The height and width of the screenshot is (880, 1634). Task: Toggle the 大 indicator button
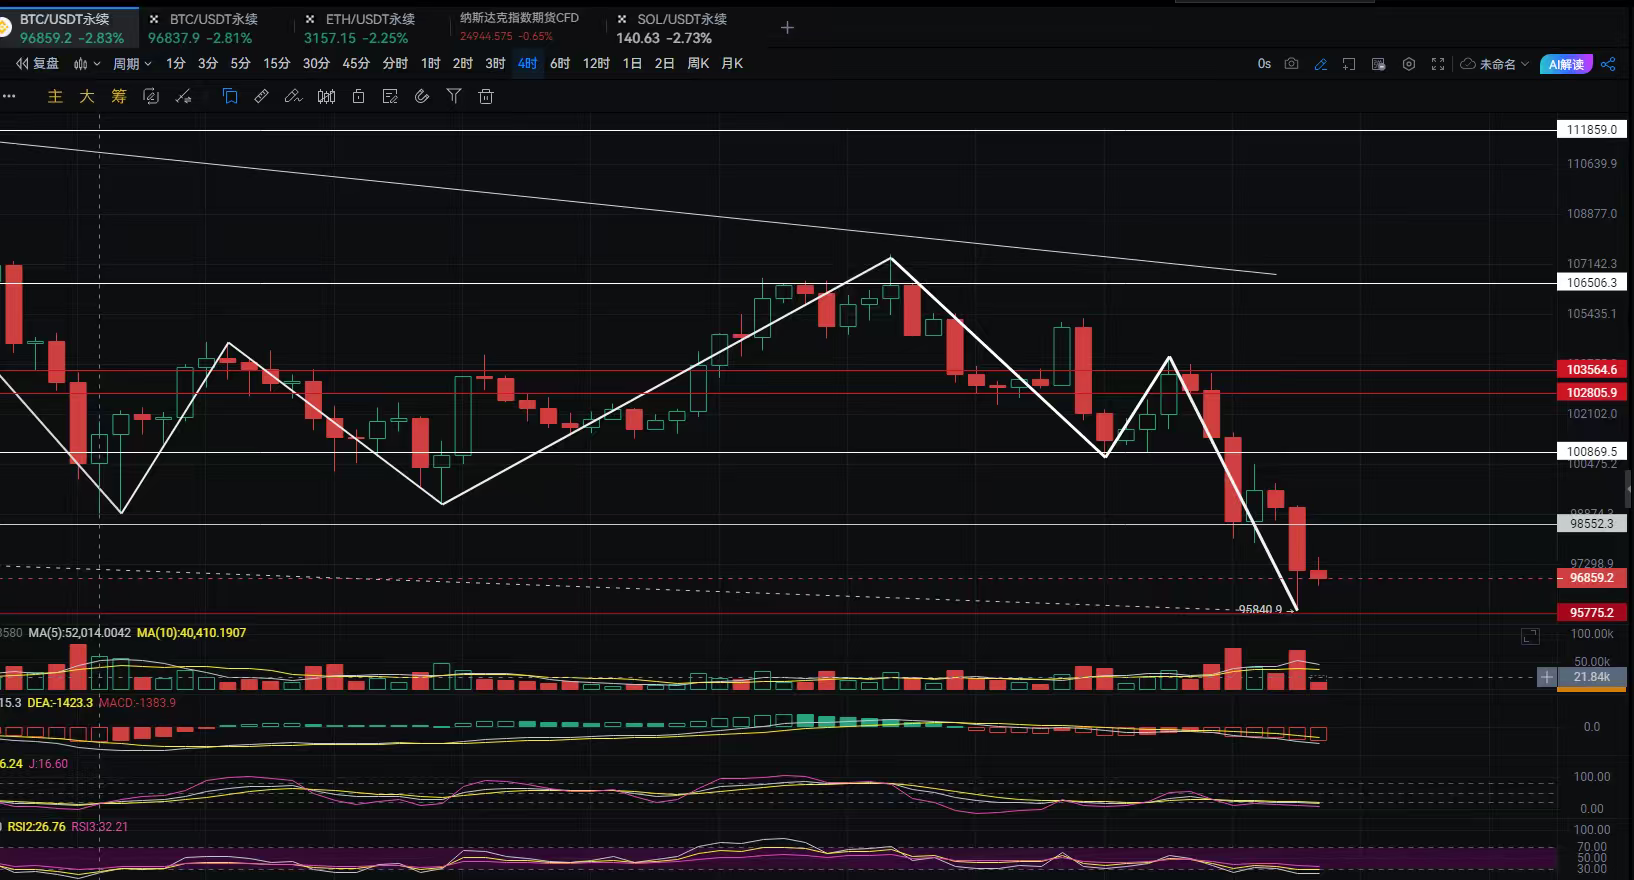(x=87, y=97)
